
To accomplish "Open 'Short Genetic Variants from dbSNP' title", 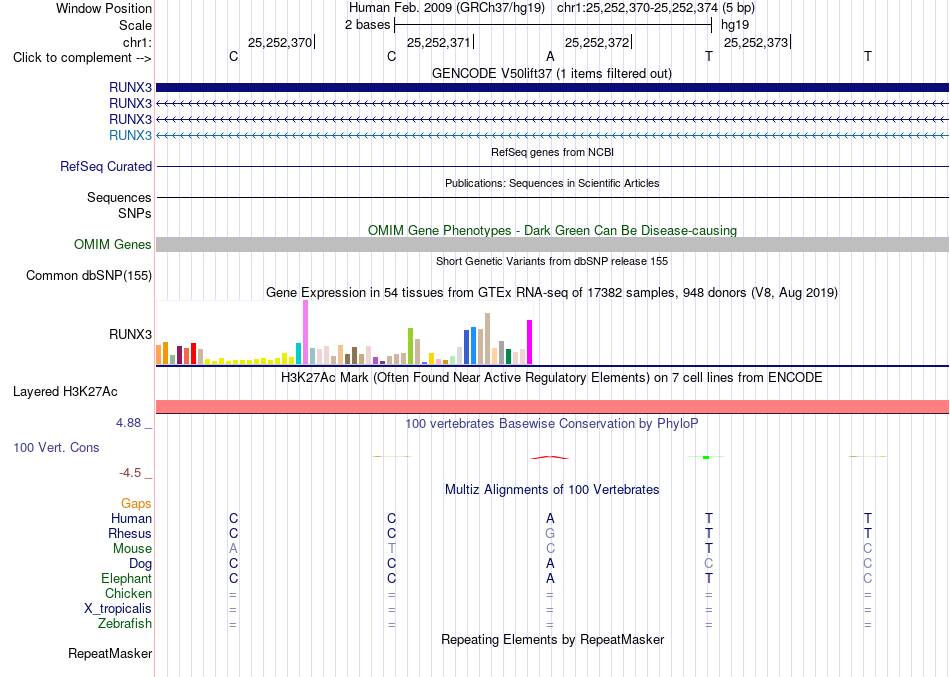I will pos(552,261).
